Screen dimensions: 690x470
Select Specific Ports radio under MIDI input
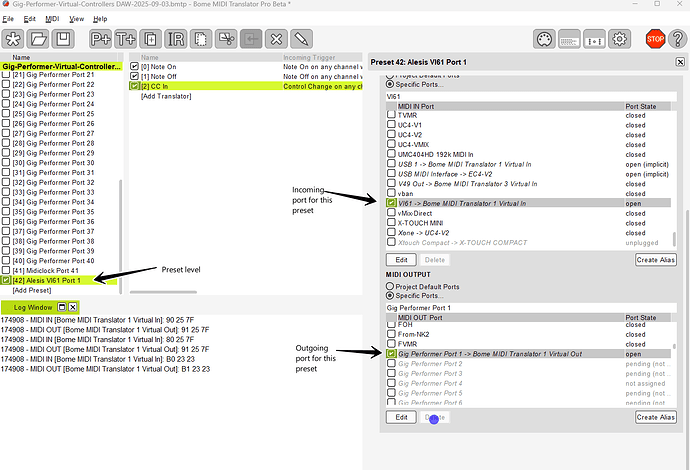(x=389, y=84)
